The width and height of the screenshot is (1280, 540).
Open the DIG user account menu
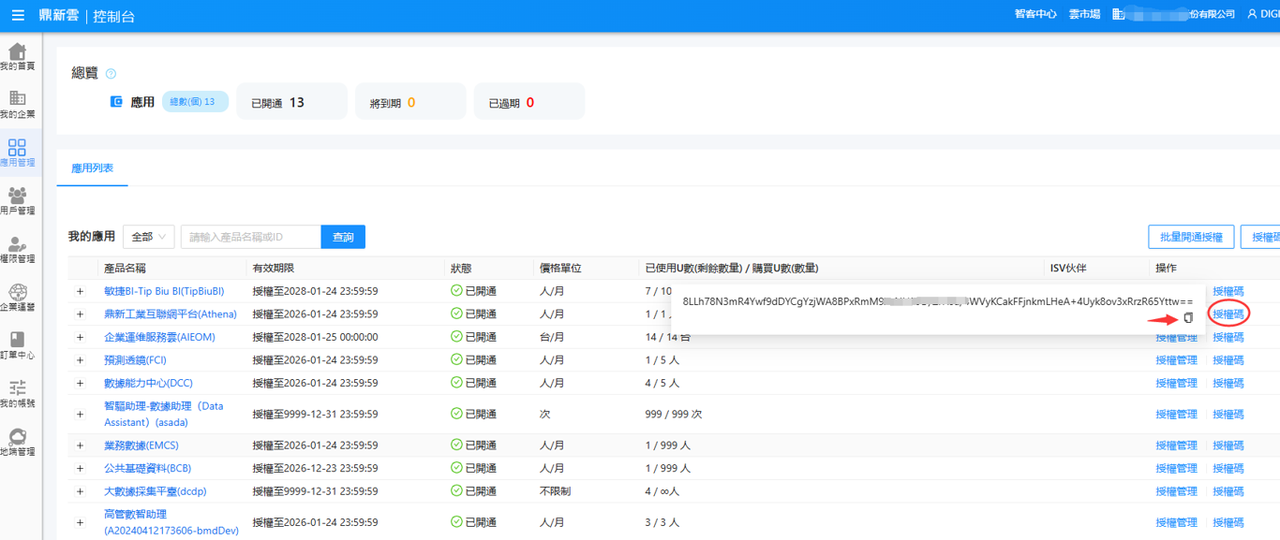point(1263,15)
